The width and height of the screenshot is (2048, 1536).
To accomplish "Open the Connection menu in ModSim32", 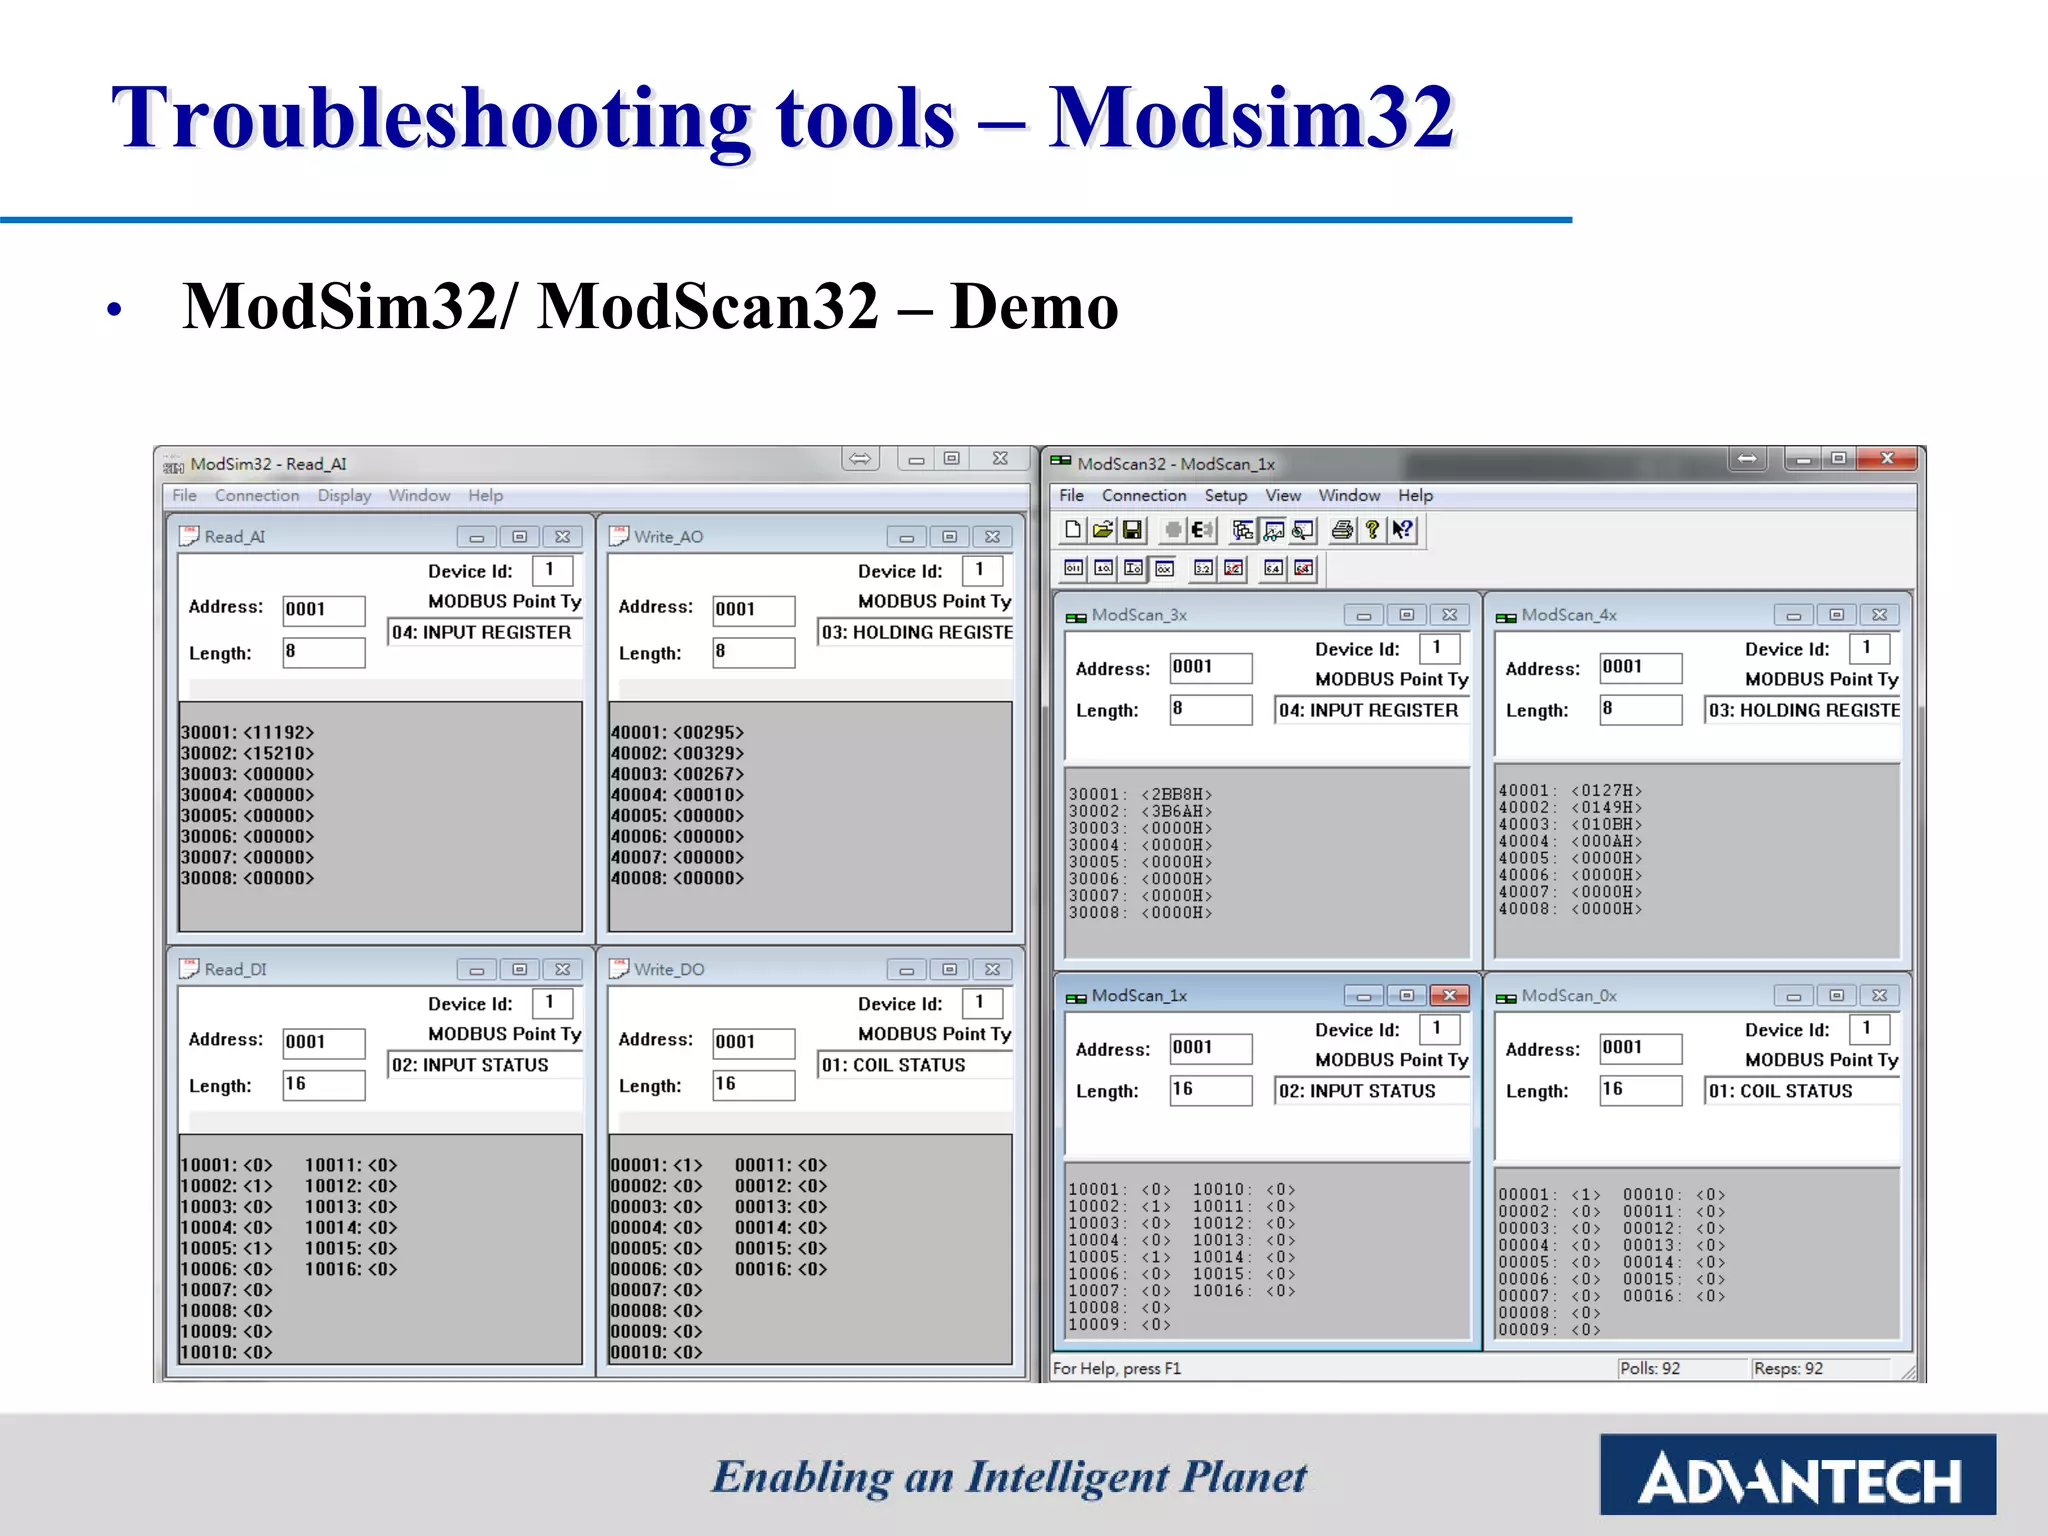I will [x=257, y=495].
